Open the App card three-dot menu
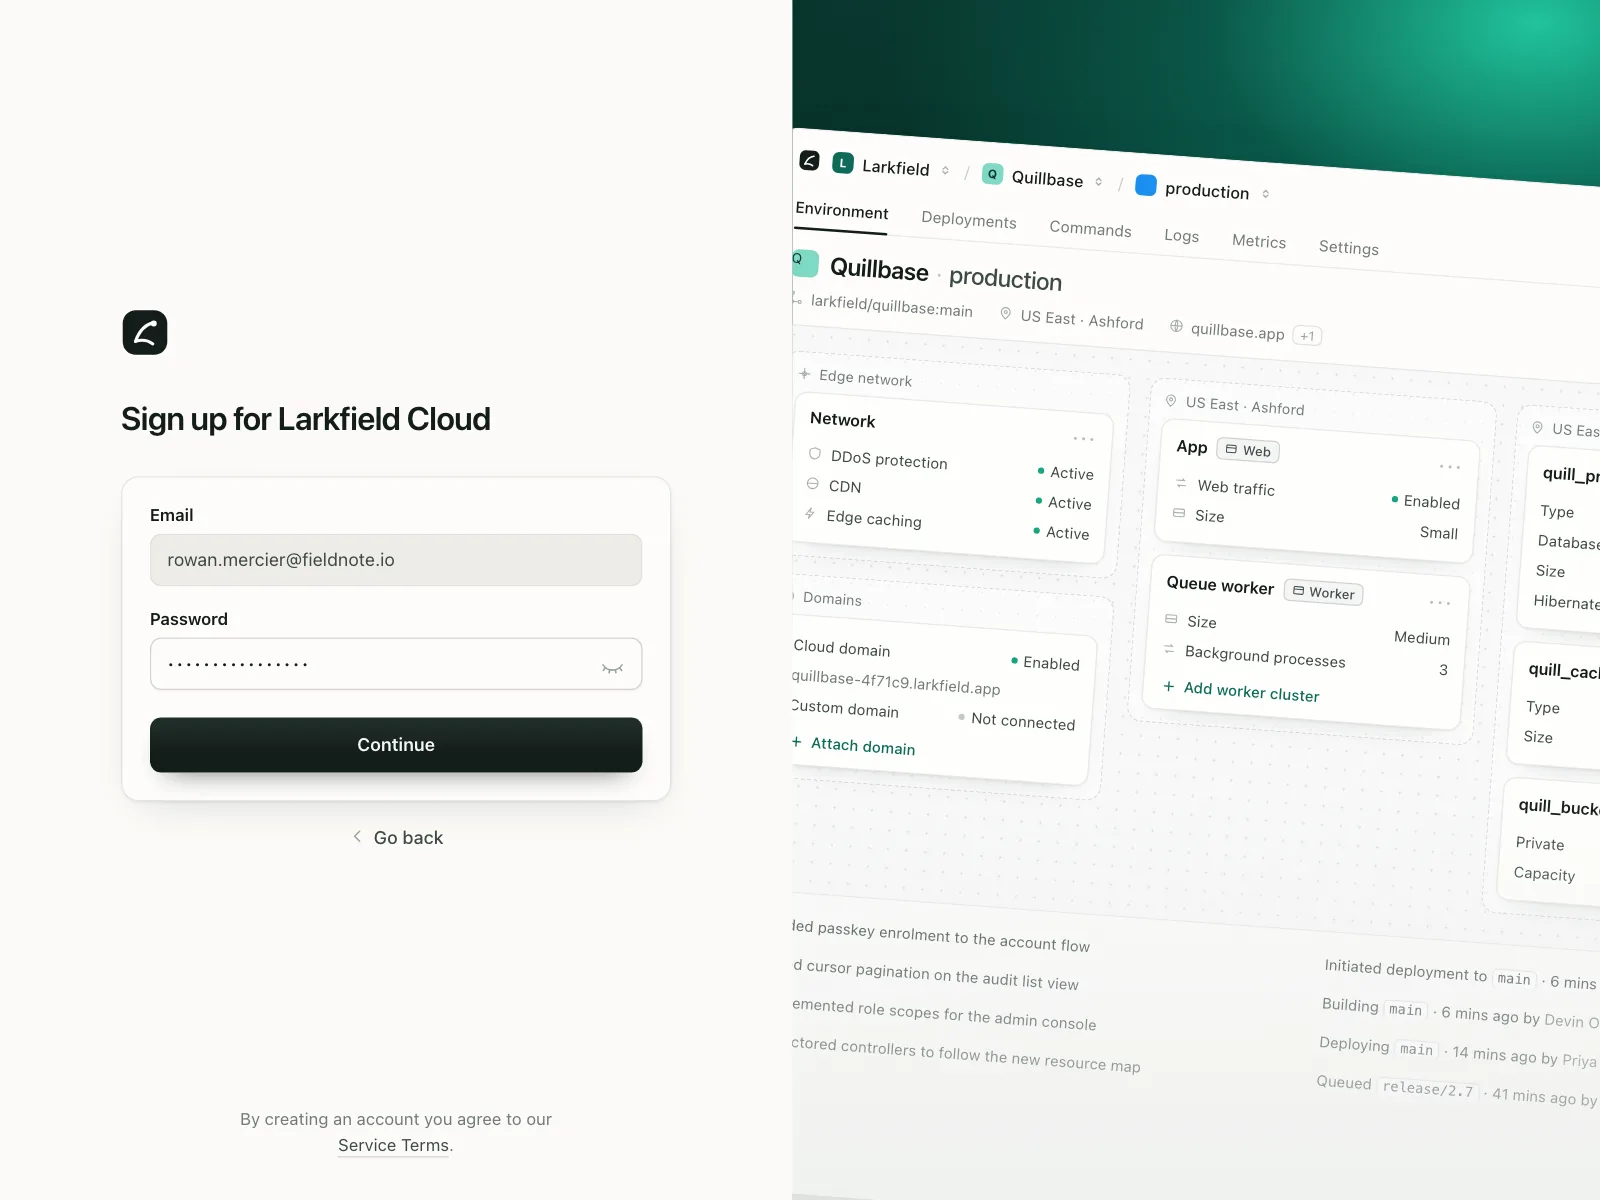1600x1200 pixels. 1450,467
